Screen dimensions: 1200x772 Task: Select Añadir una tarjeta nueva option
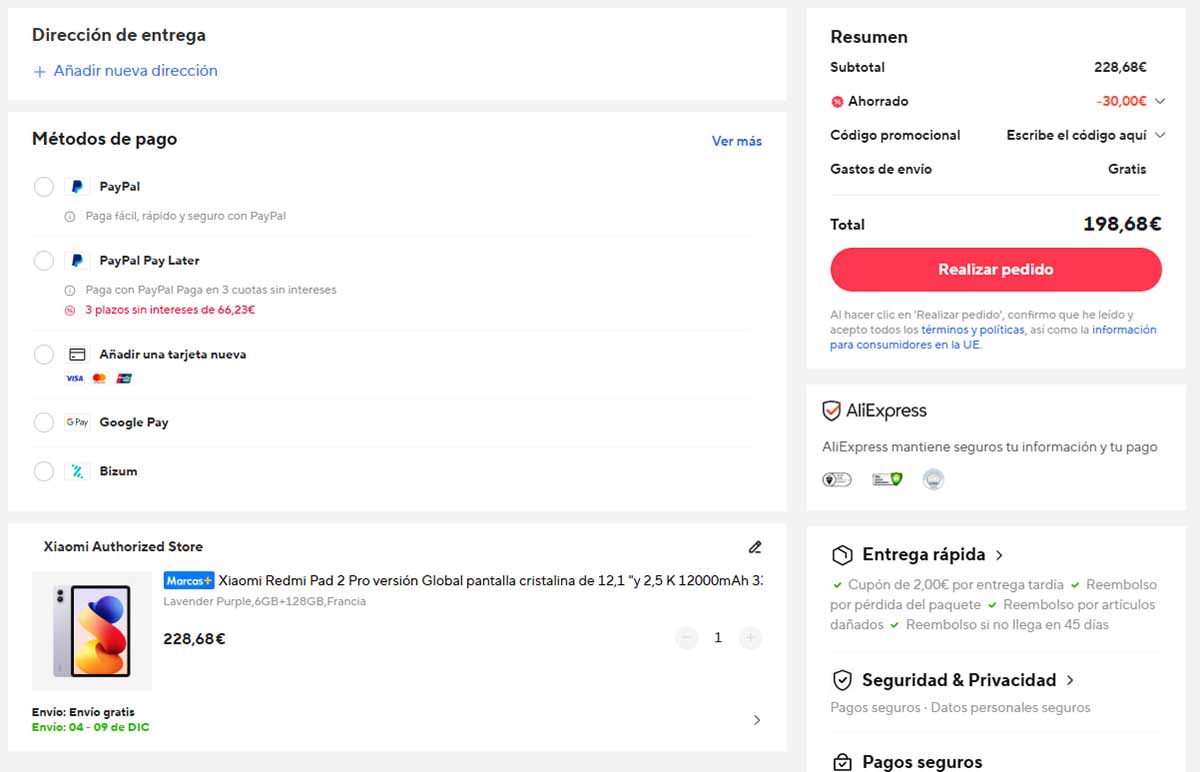tap(43, 354)
